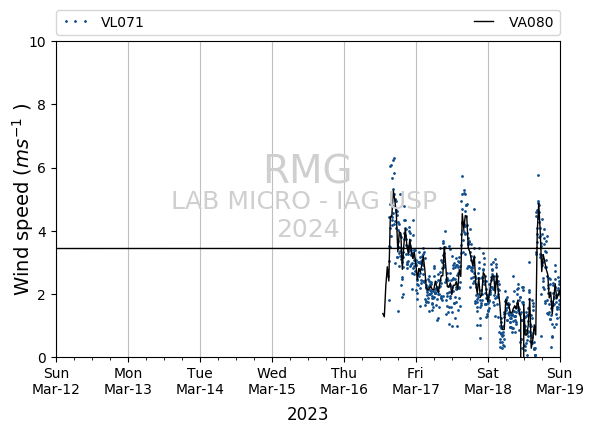Select the Mon Mar-13 x-axis label
The width and height of the screenshot is (594, 434).
click(128, 381)
